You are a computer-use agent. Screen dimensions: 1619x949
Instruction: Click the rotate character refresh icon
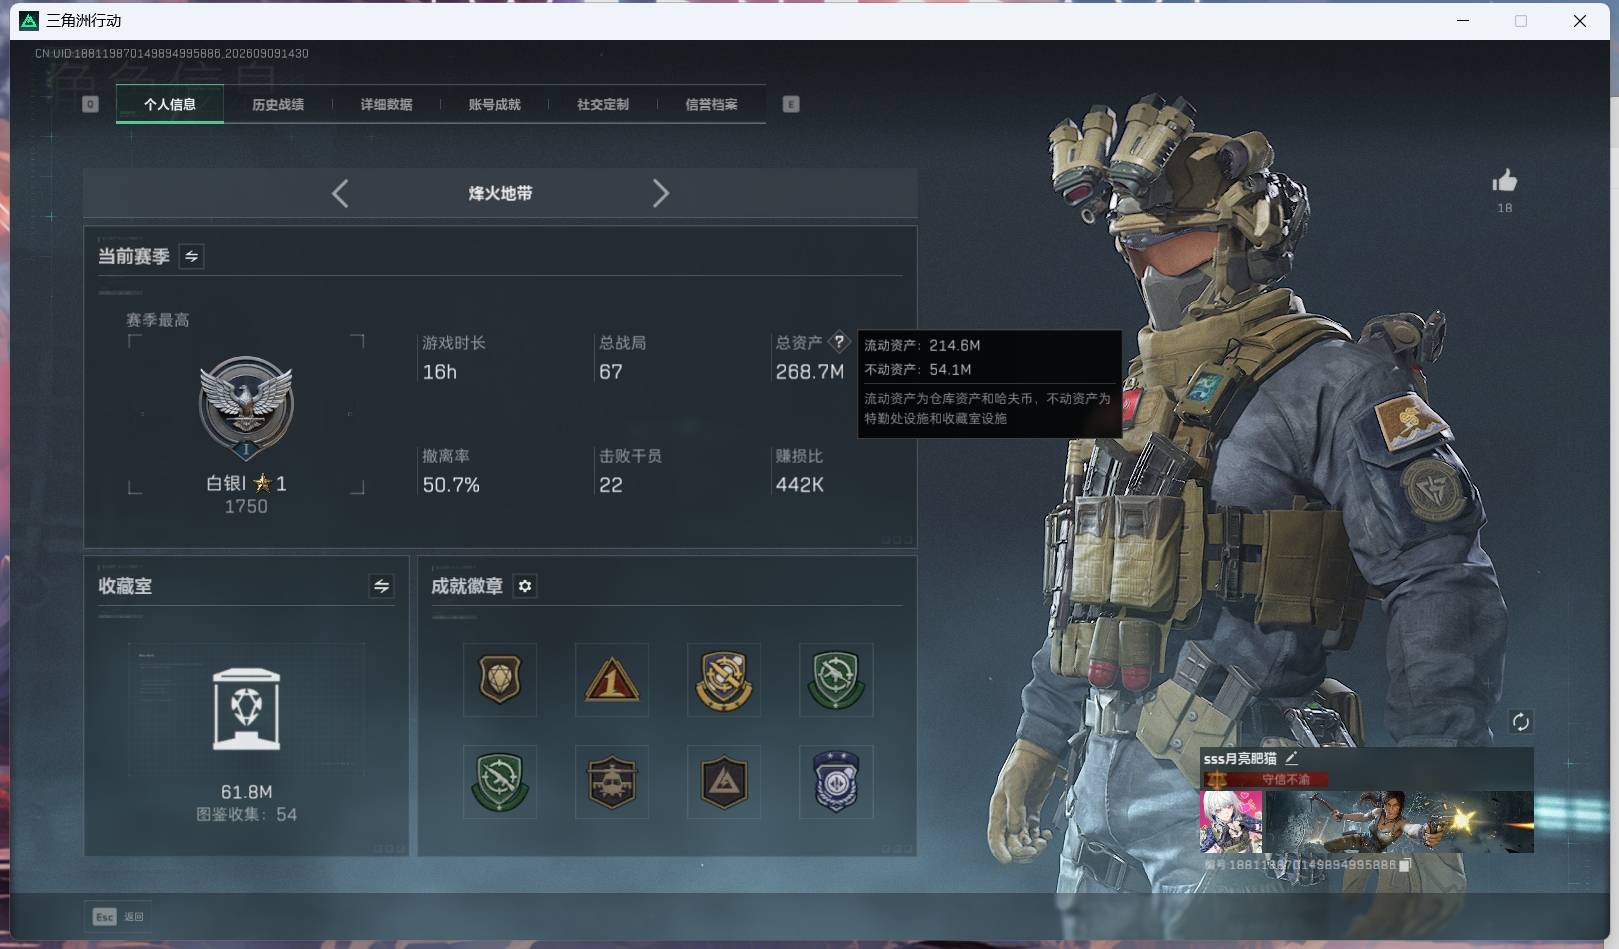[x=1520, y=722]
